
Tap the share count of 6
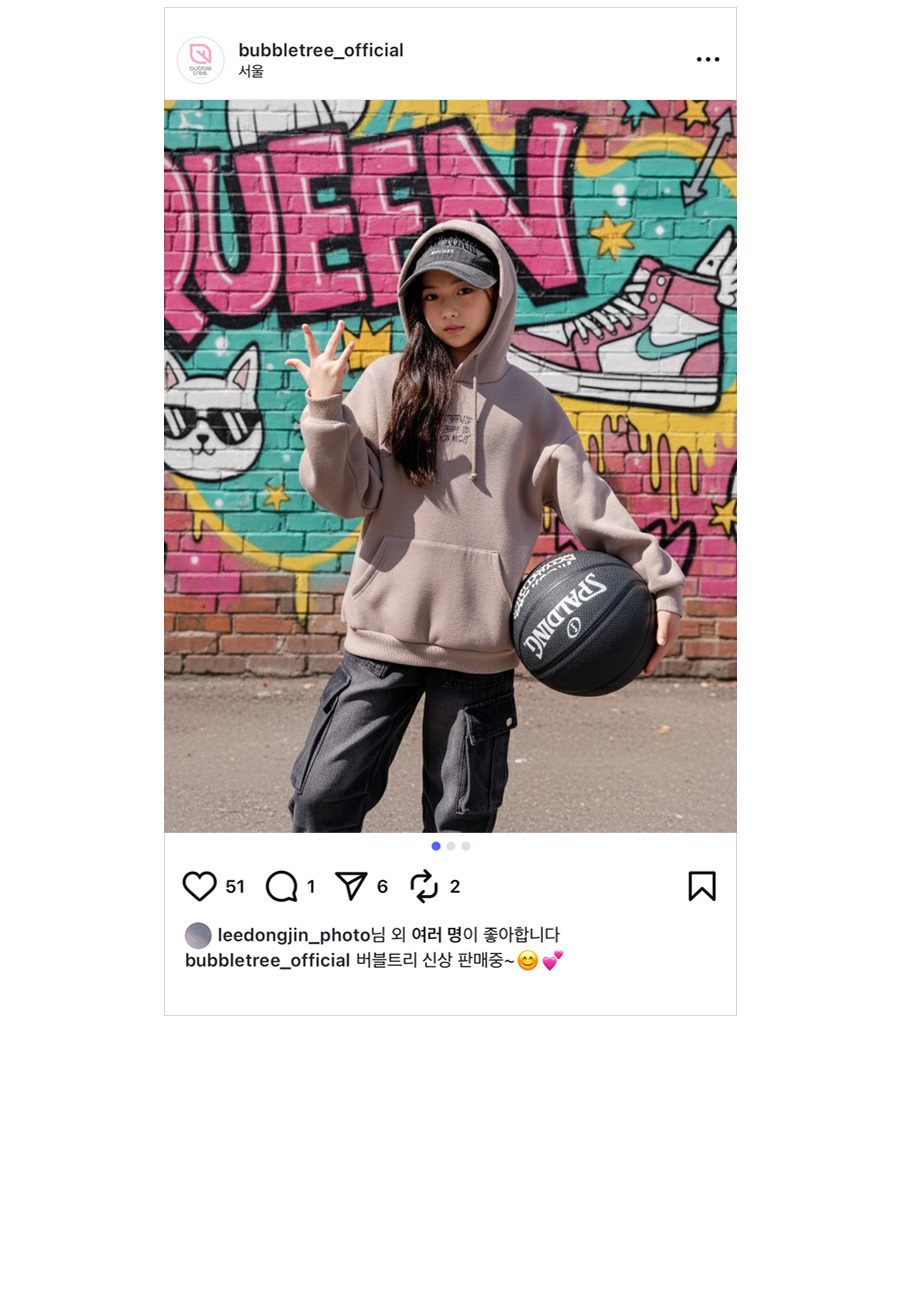tap(382, 887)
